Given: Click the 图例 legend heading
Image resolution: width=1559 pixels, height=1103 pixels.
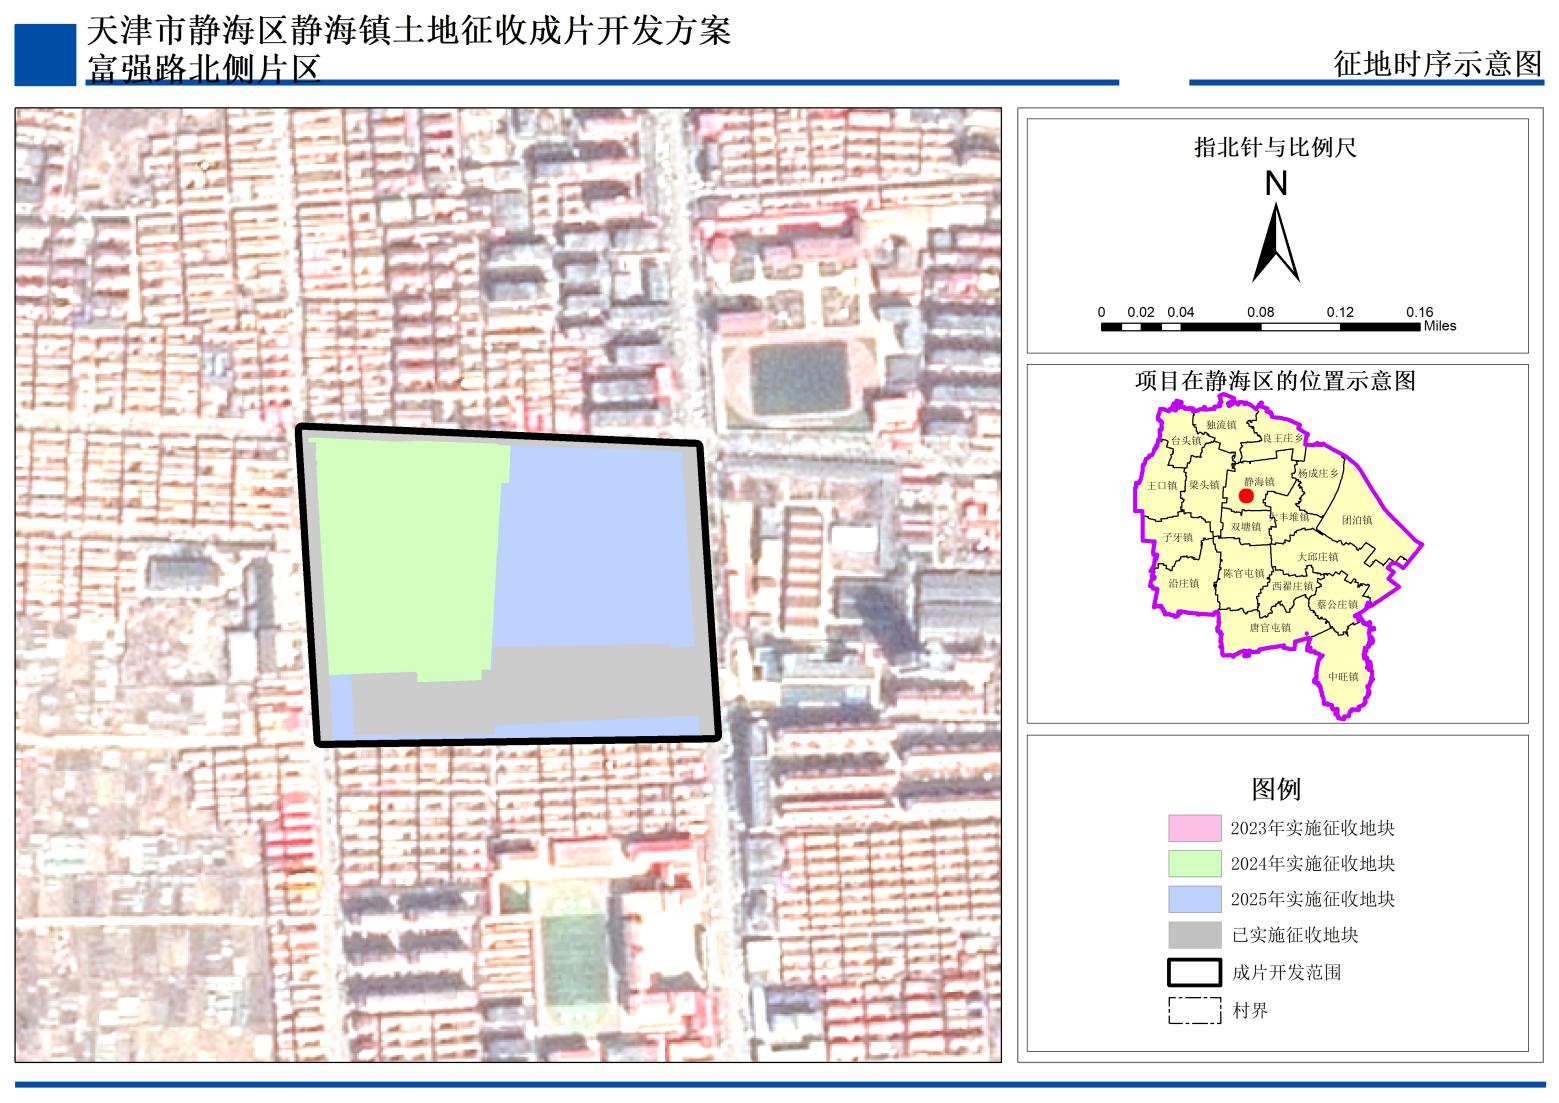Looking at the screenshot, I should click(x=1276, y=789).
